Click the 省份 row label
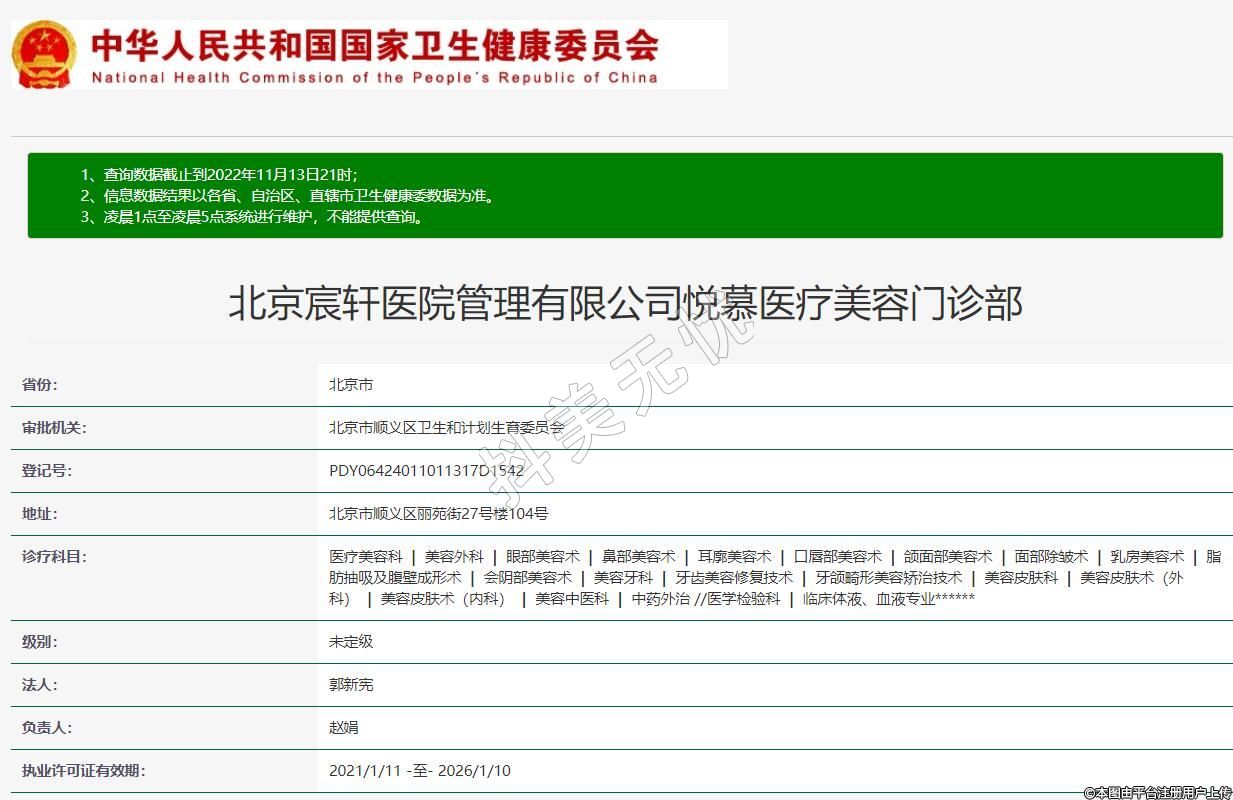 40,385
